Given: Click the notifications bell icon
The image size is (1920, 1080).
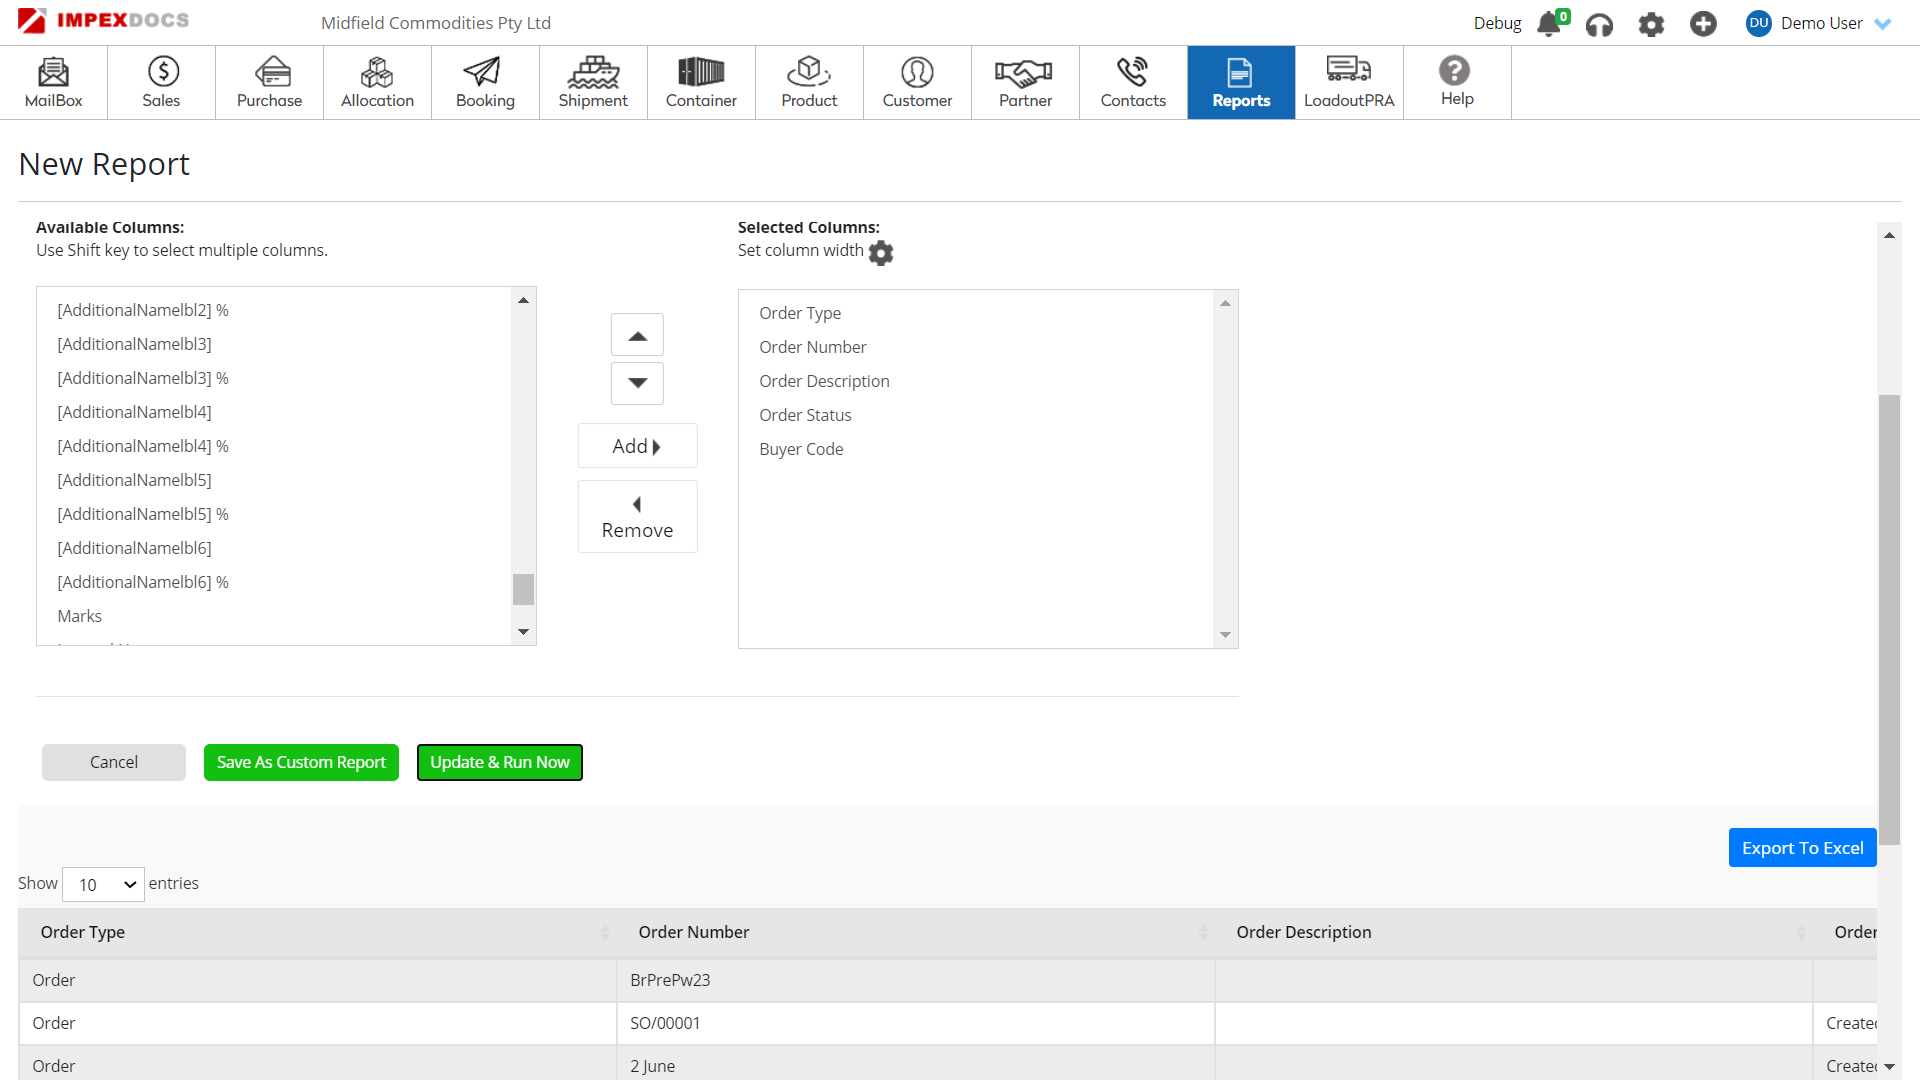Looking at the screenshot, I should (x=1549, y=23).
